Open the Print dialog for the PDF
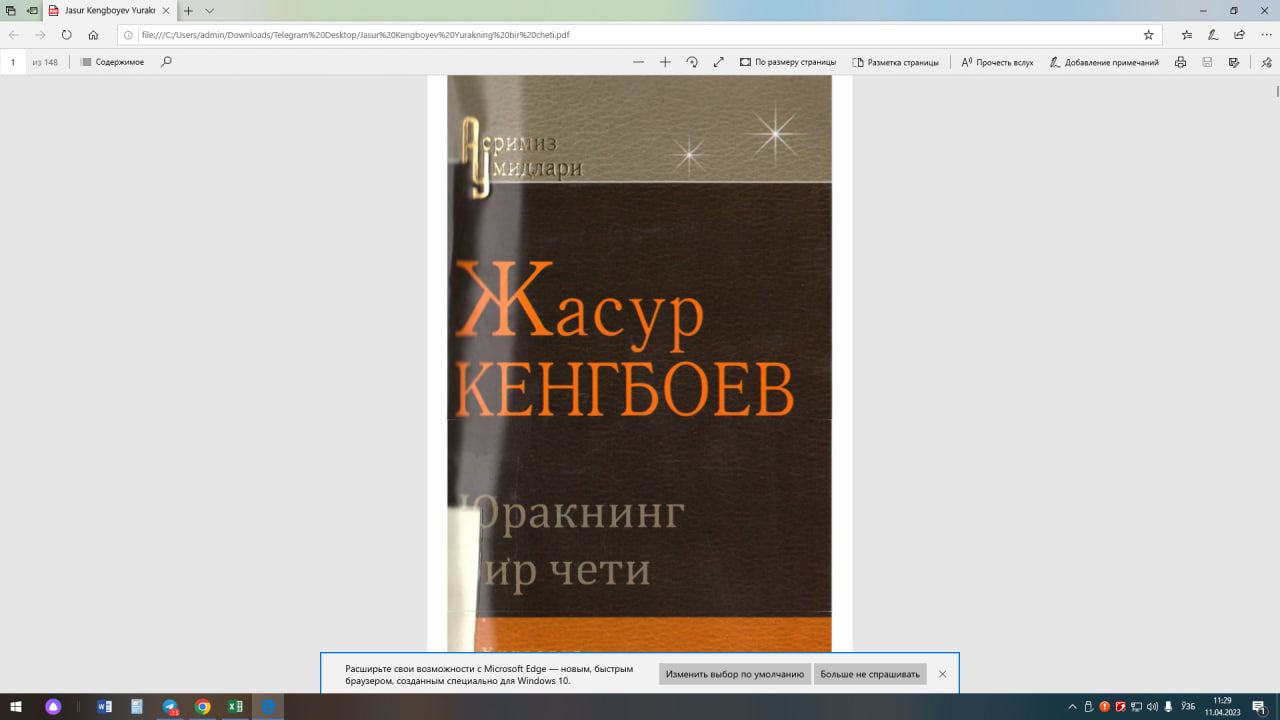 pyautogui.click(x=1180, y=62)
